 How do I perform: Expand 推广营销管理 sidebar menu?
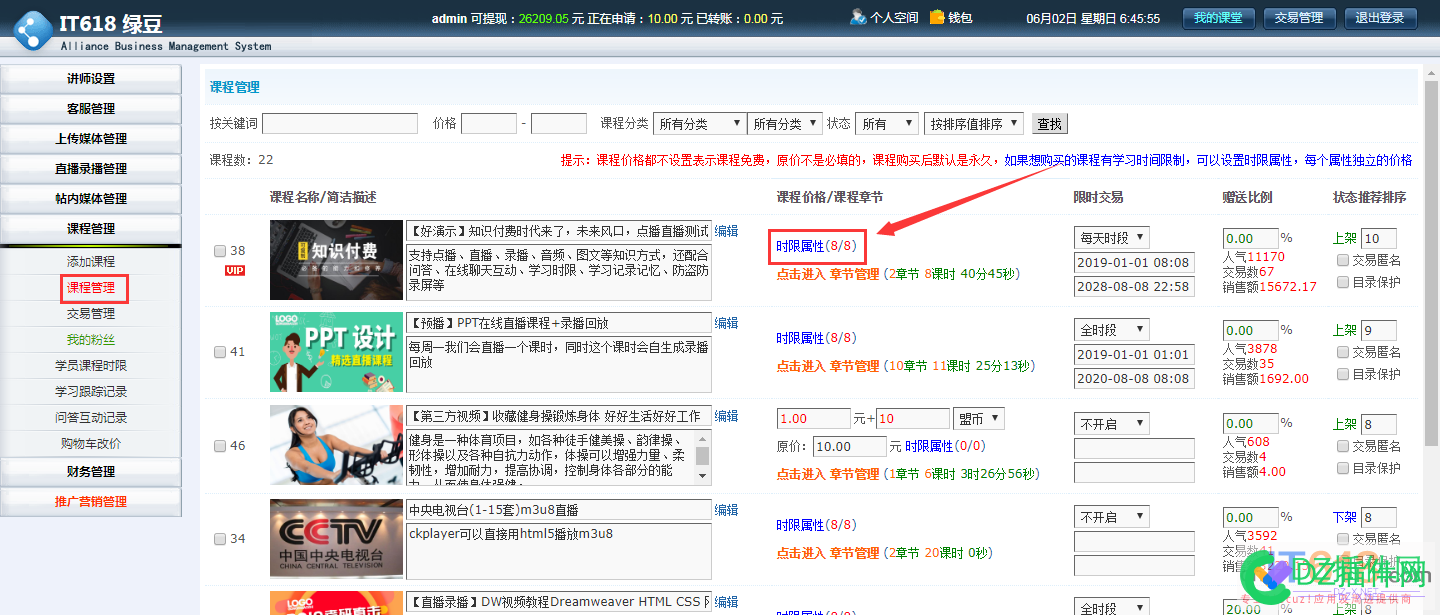click(x=91, y=501)
